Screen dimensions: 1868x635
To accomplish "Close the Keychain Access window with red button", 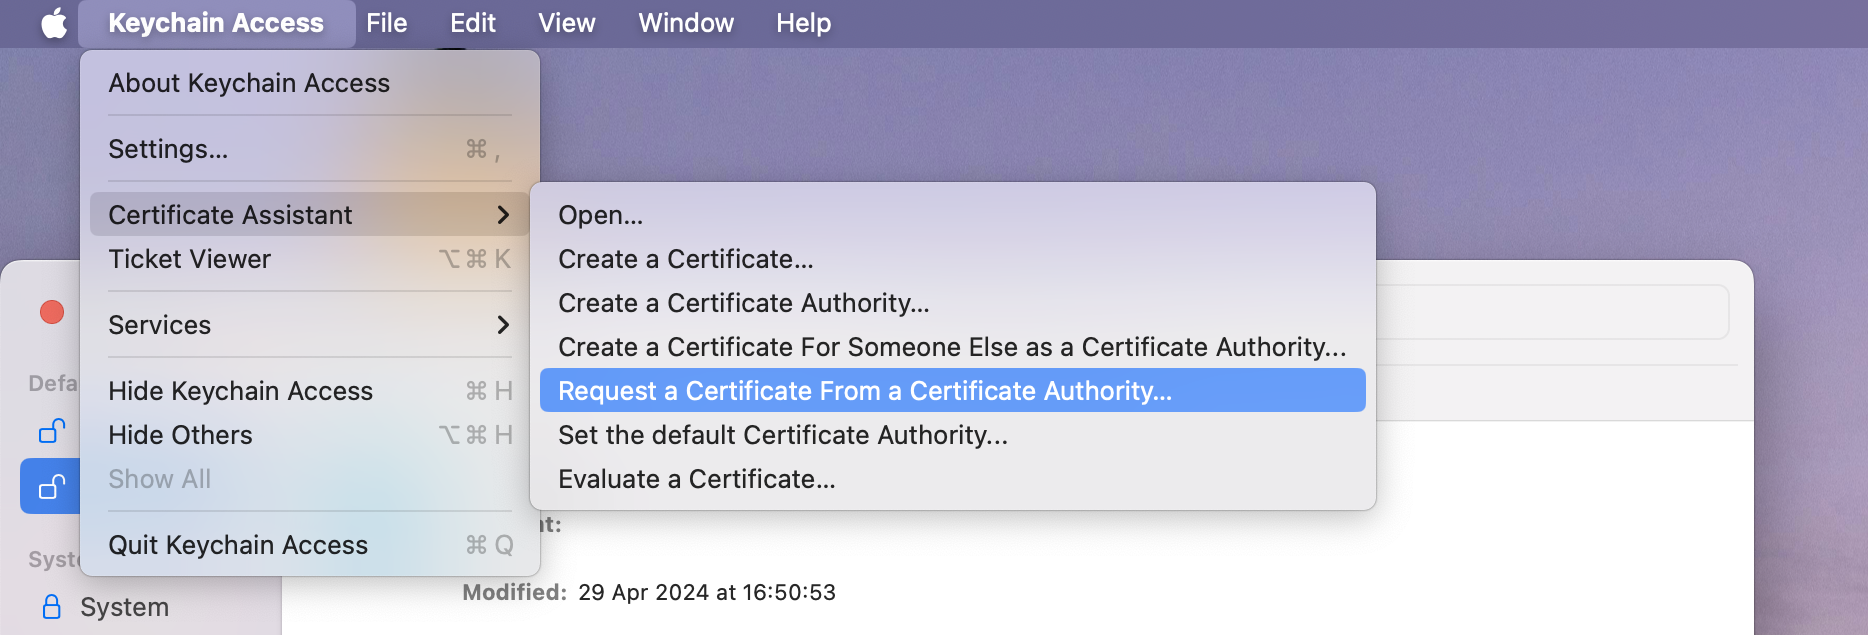I will (x=52, y=312).
